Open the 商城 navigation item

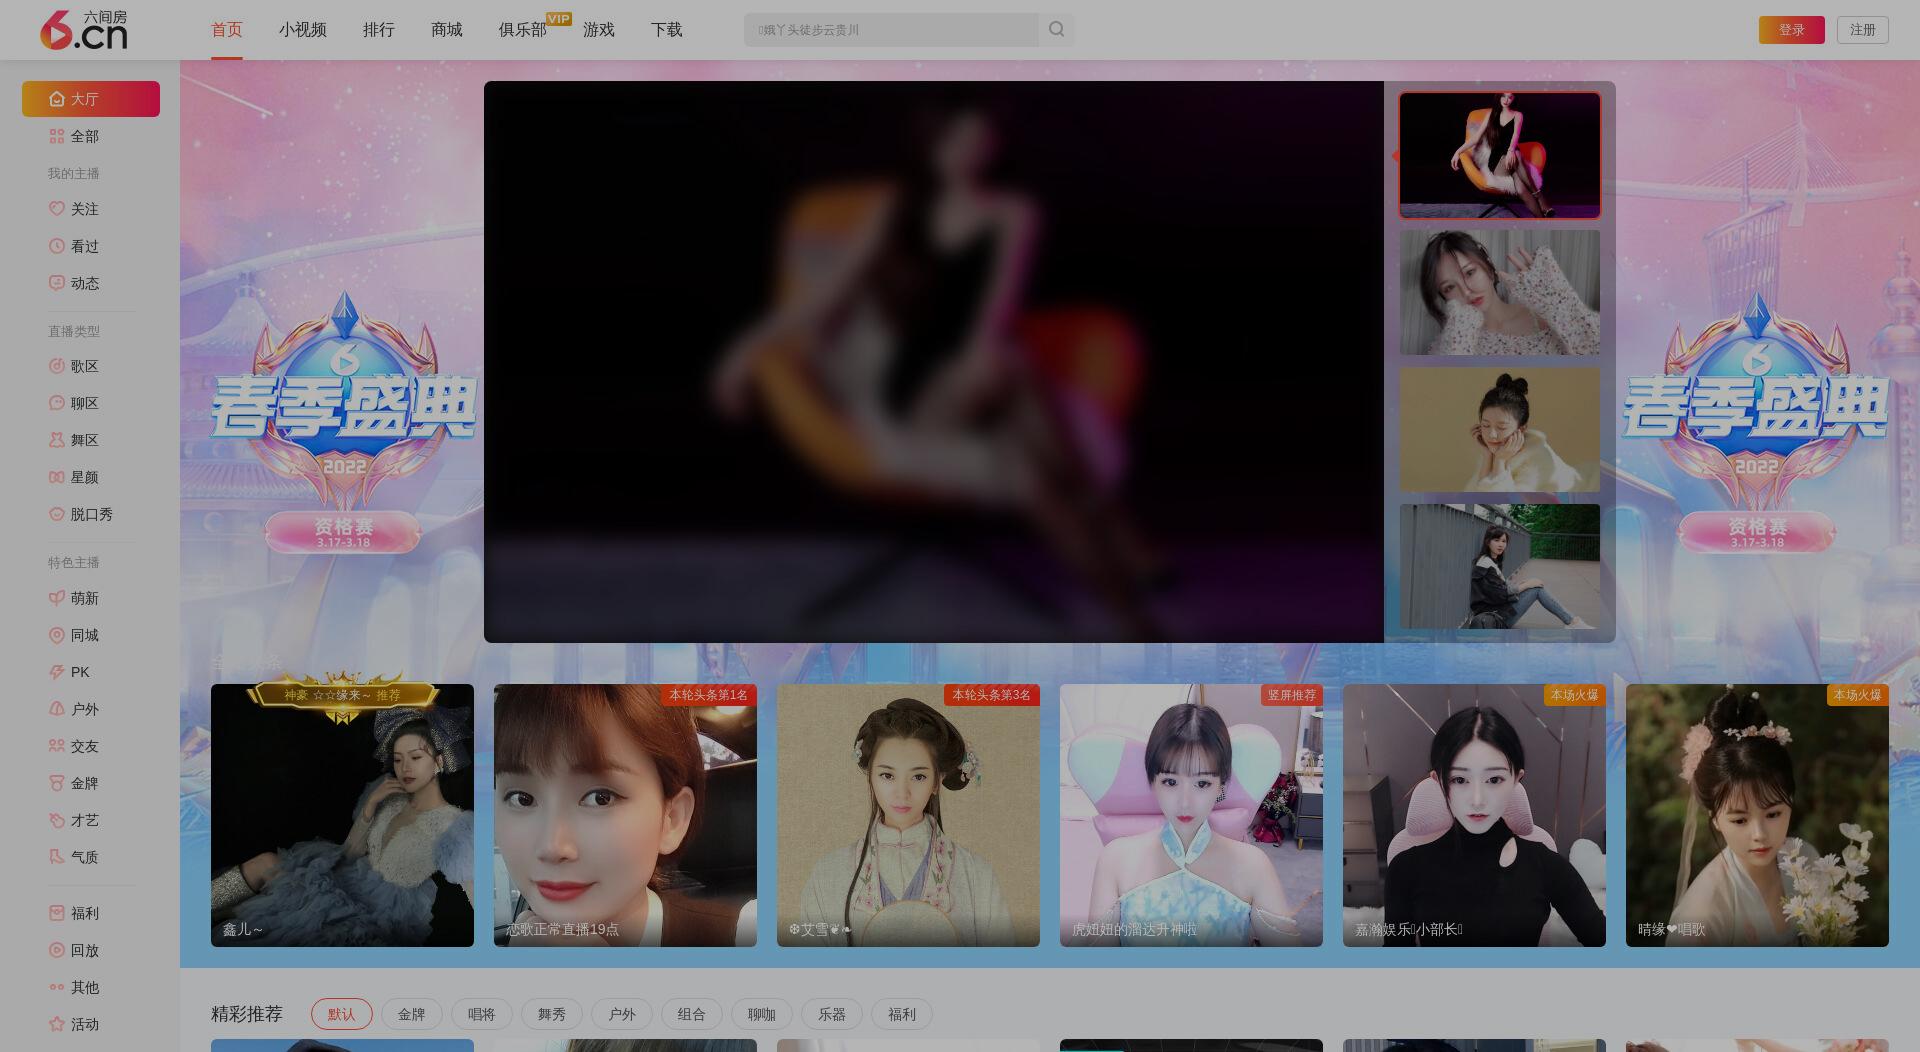(447, 30)
